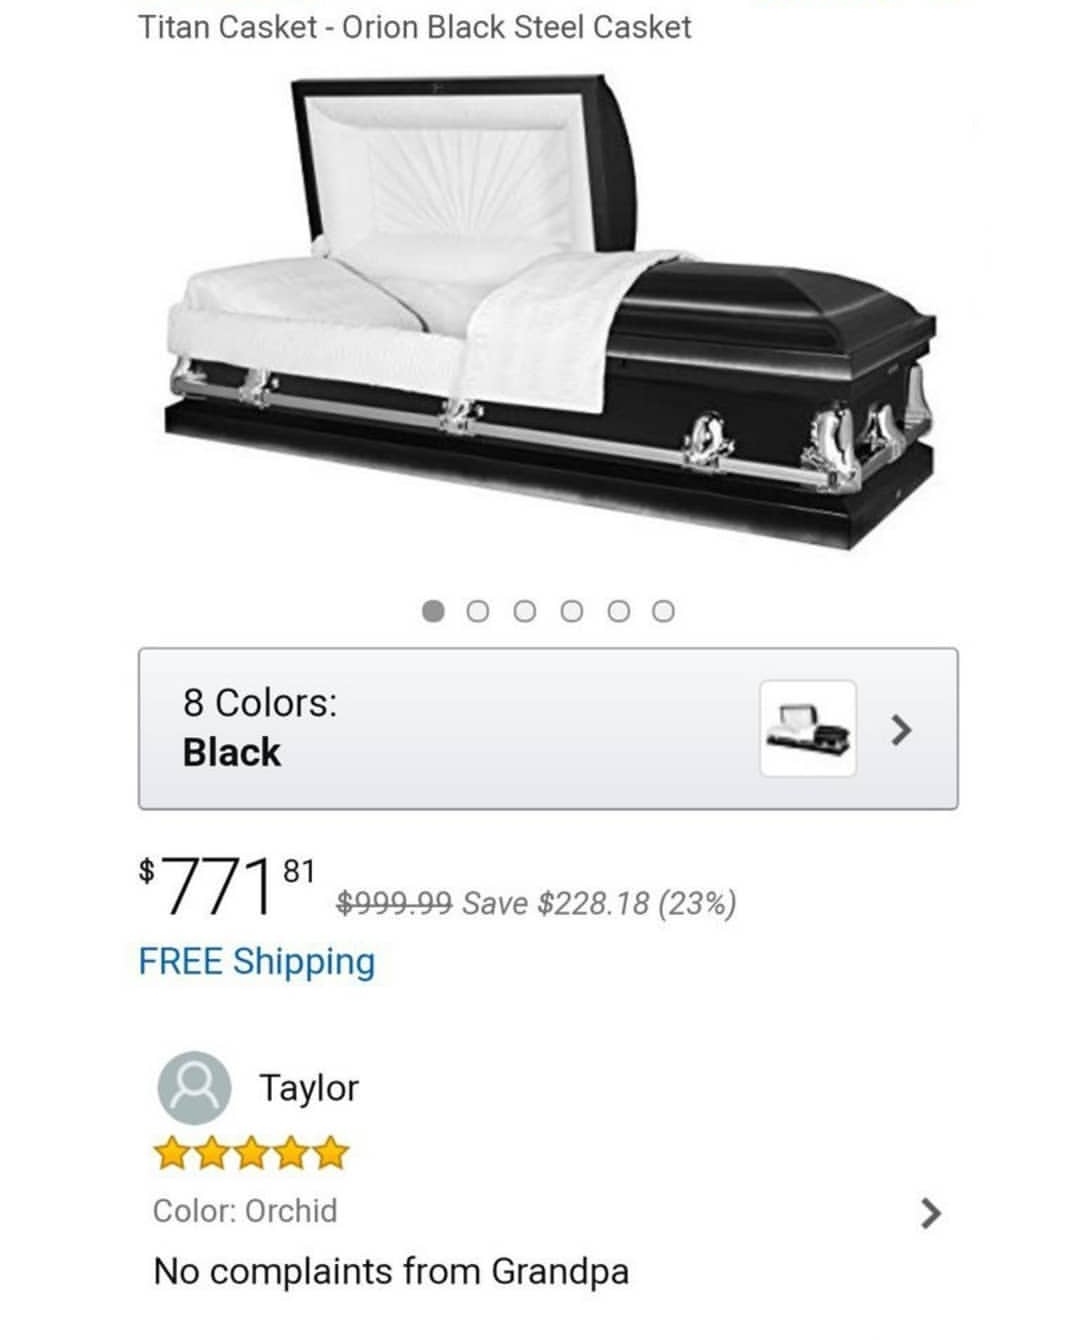
Task: Expand Taylor's review with chevron
Action: click(x=930, y=1213)
